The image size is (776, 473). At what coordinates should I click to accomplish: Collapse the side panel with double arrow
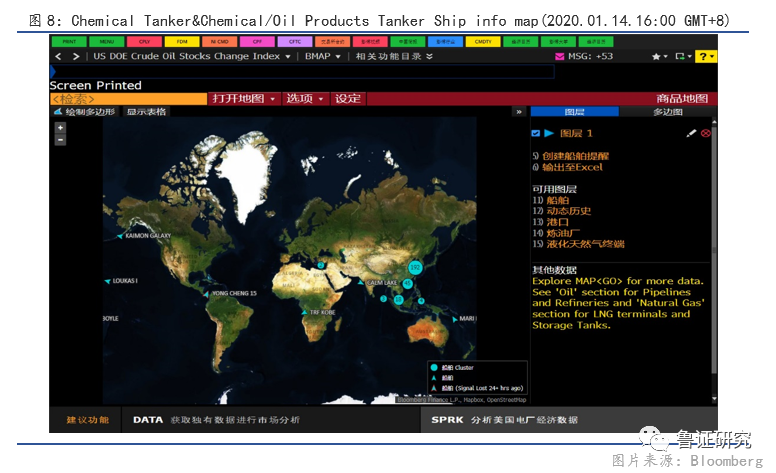click(x=519, y=112)
